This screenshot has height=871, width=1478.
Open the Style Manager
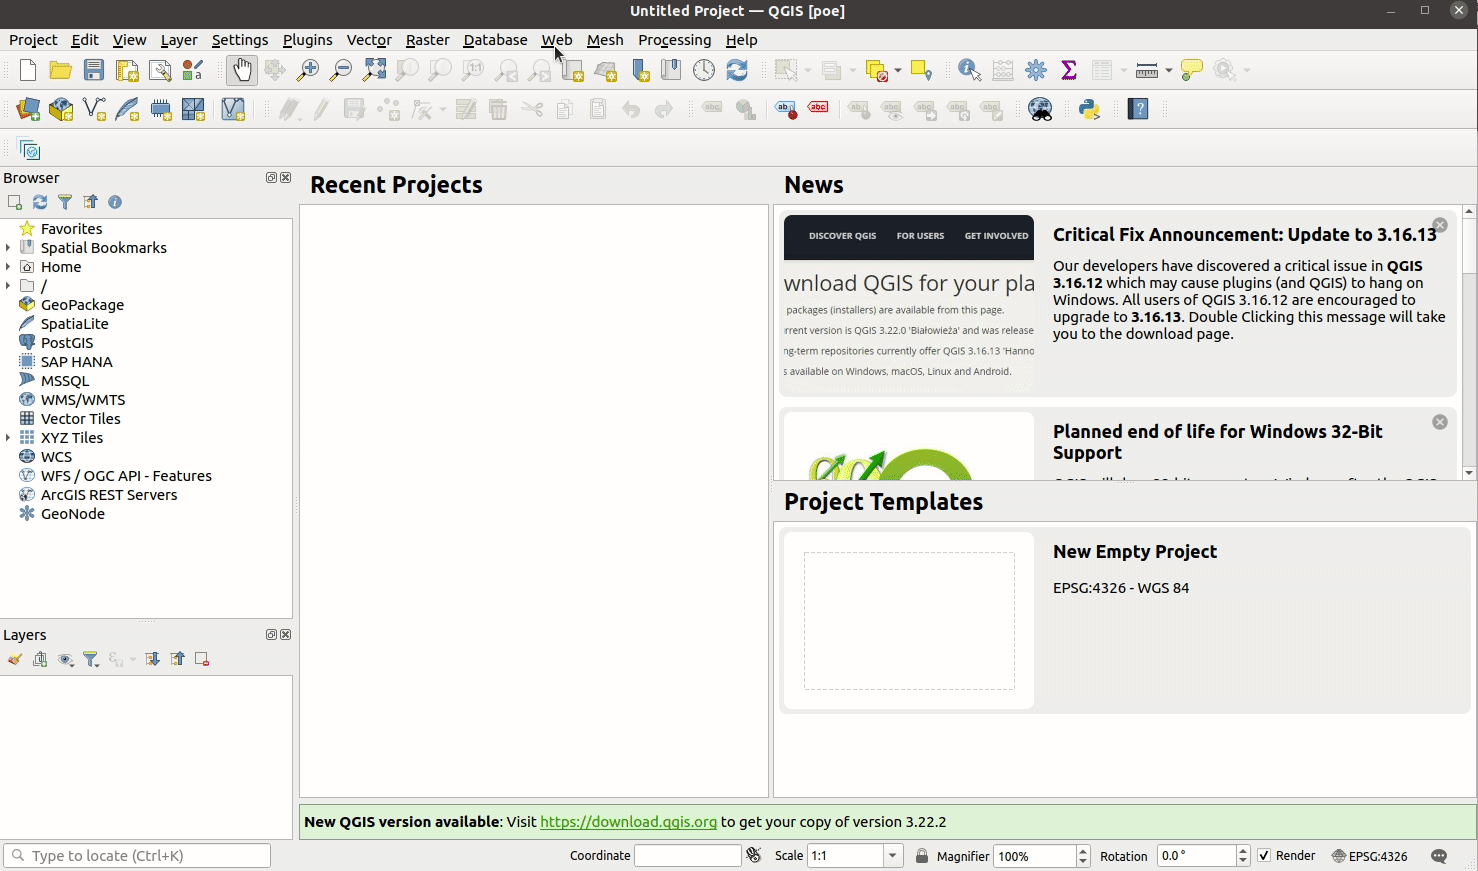(x=193, y=70)
